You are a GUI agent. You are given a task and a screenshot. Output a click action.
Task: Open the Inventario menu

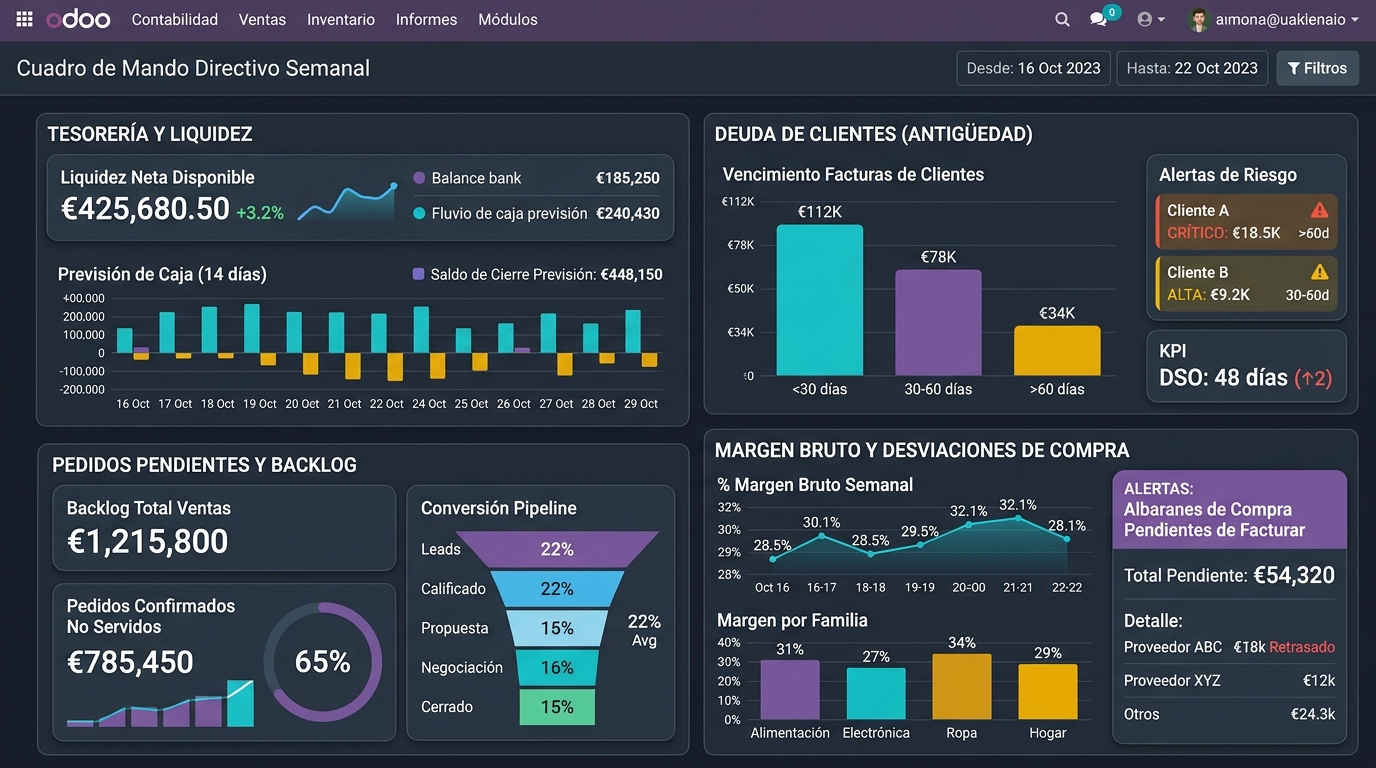click(x=341, y=19)
